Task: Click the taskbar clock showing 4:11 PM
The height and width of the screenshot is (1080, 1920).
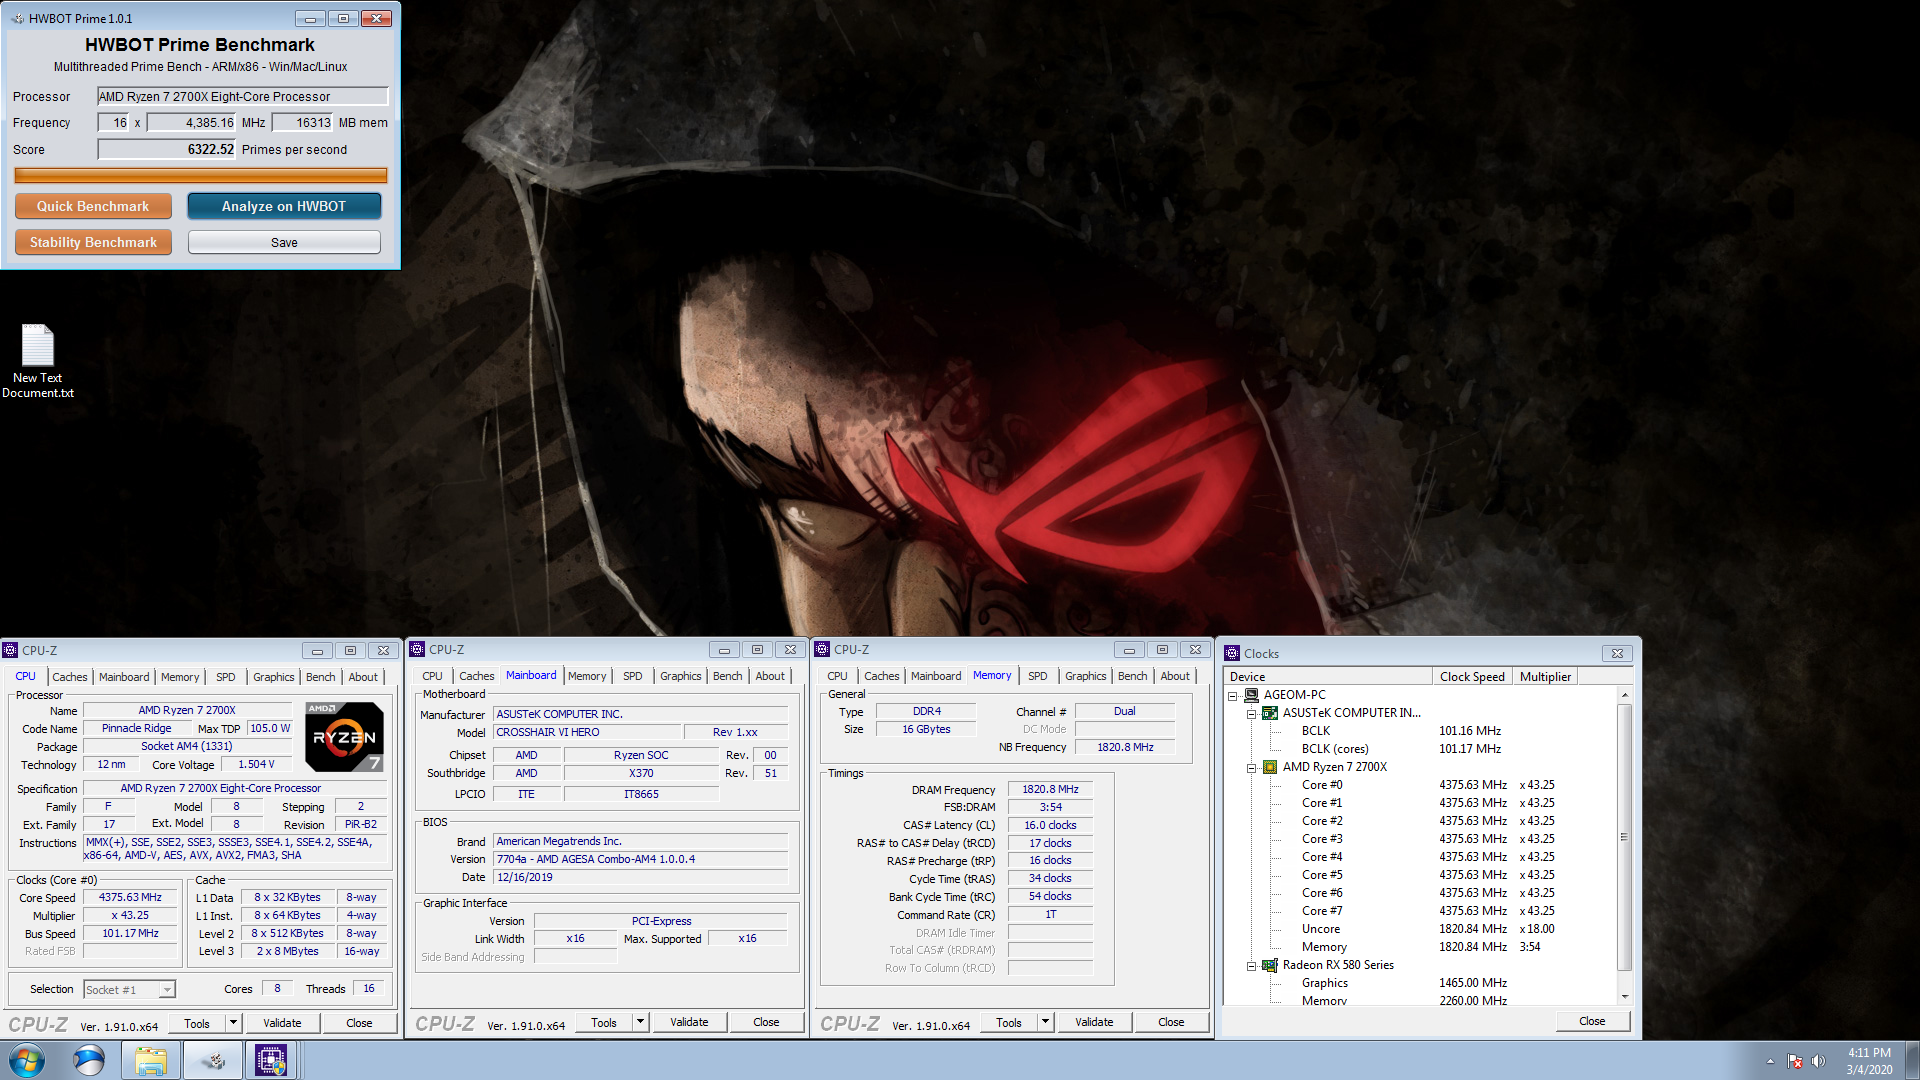Action: (1869, 1061)
